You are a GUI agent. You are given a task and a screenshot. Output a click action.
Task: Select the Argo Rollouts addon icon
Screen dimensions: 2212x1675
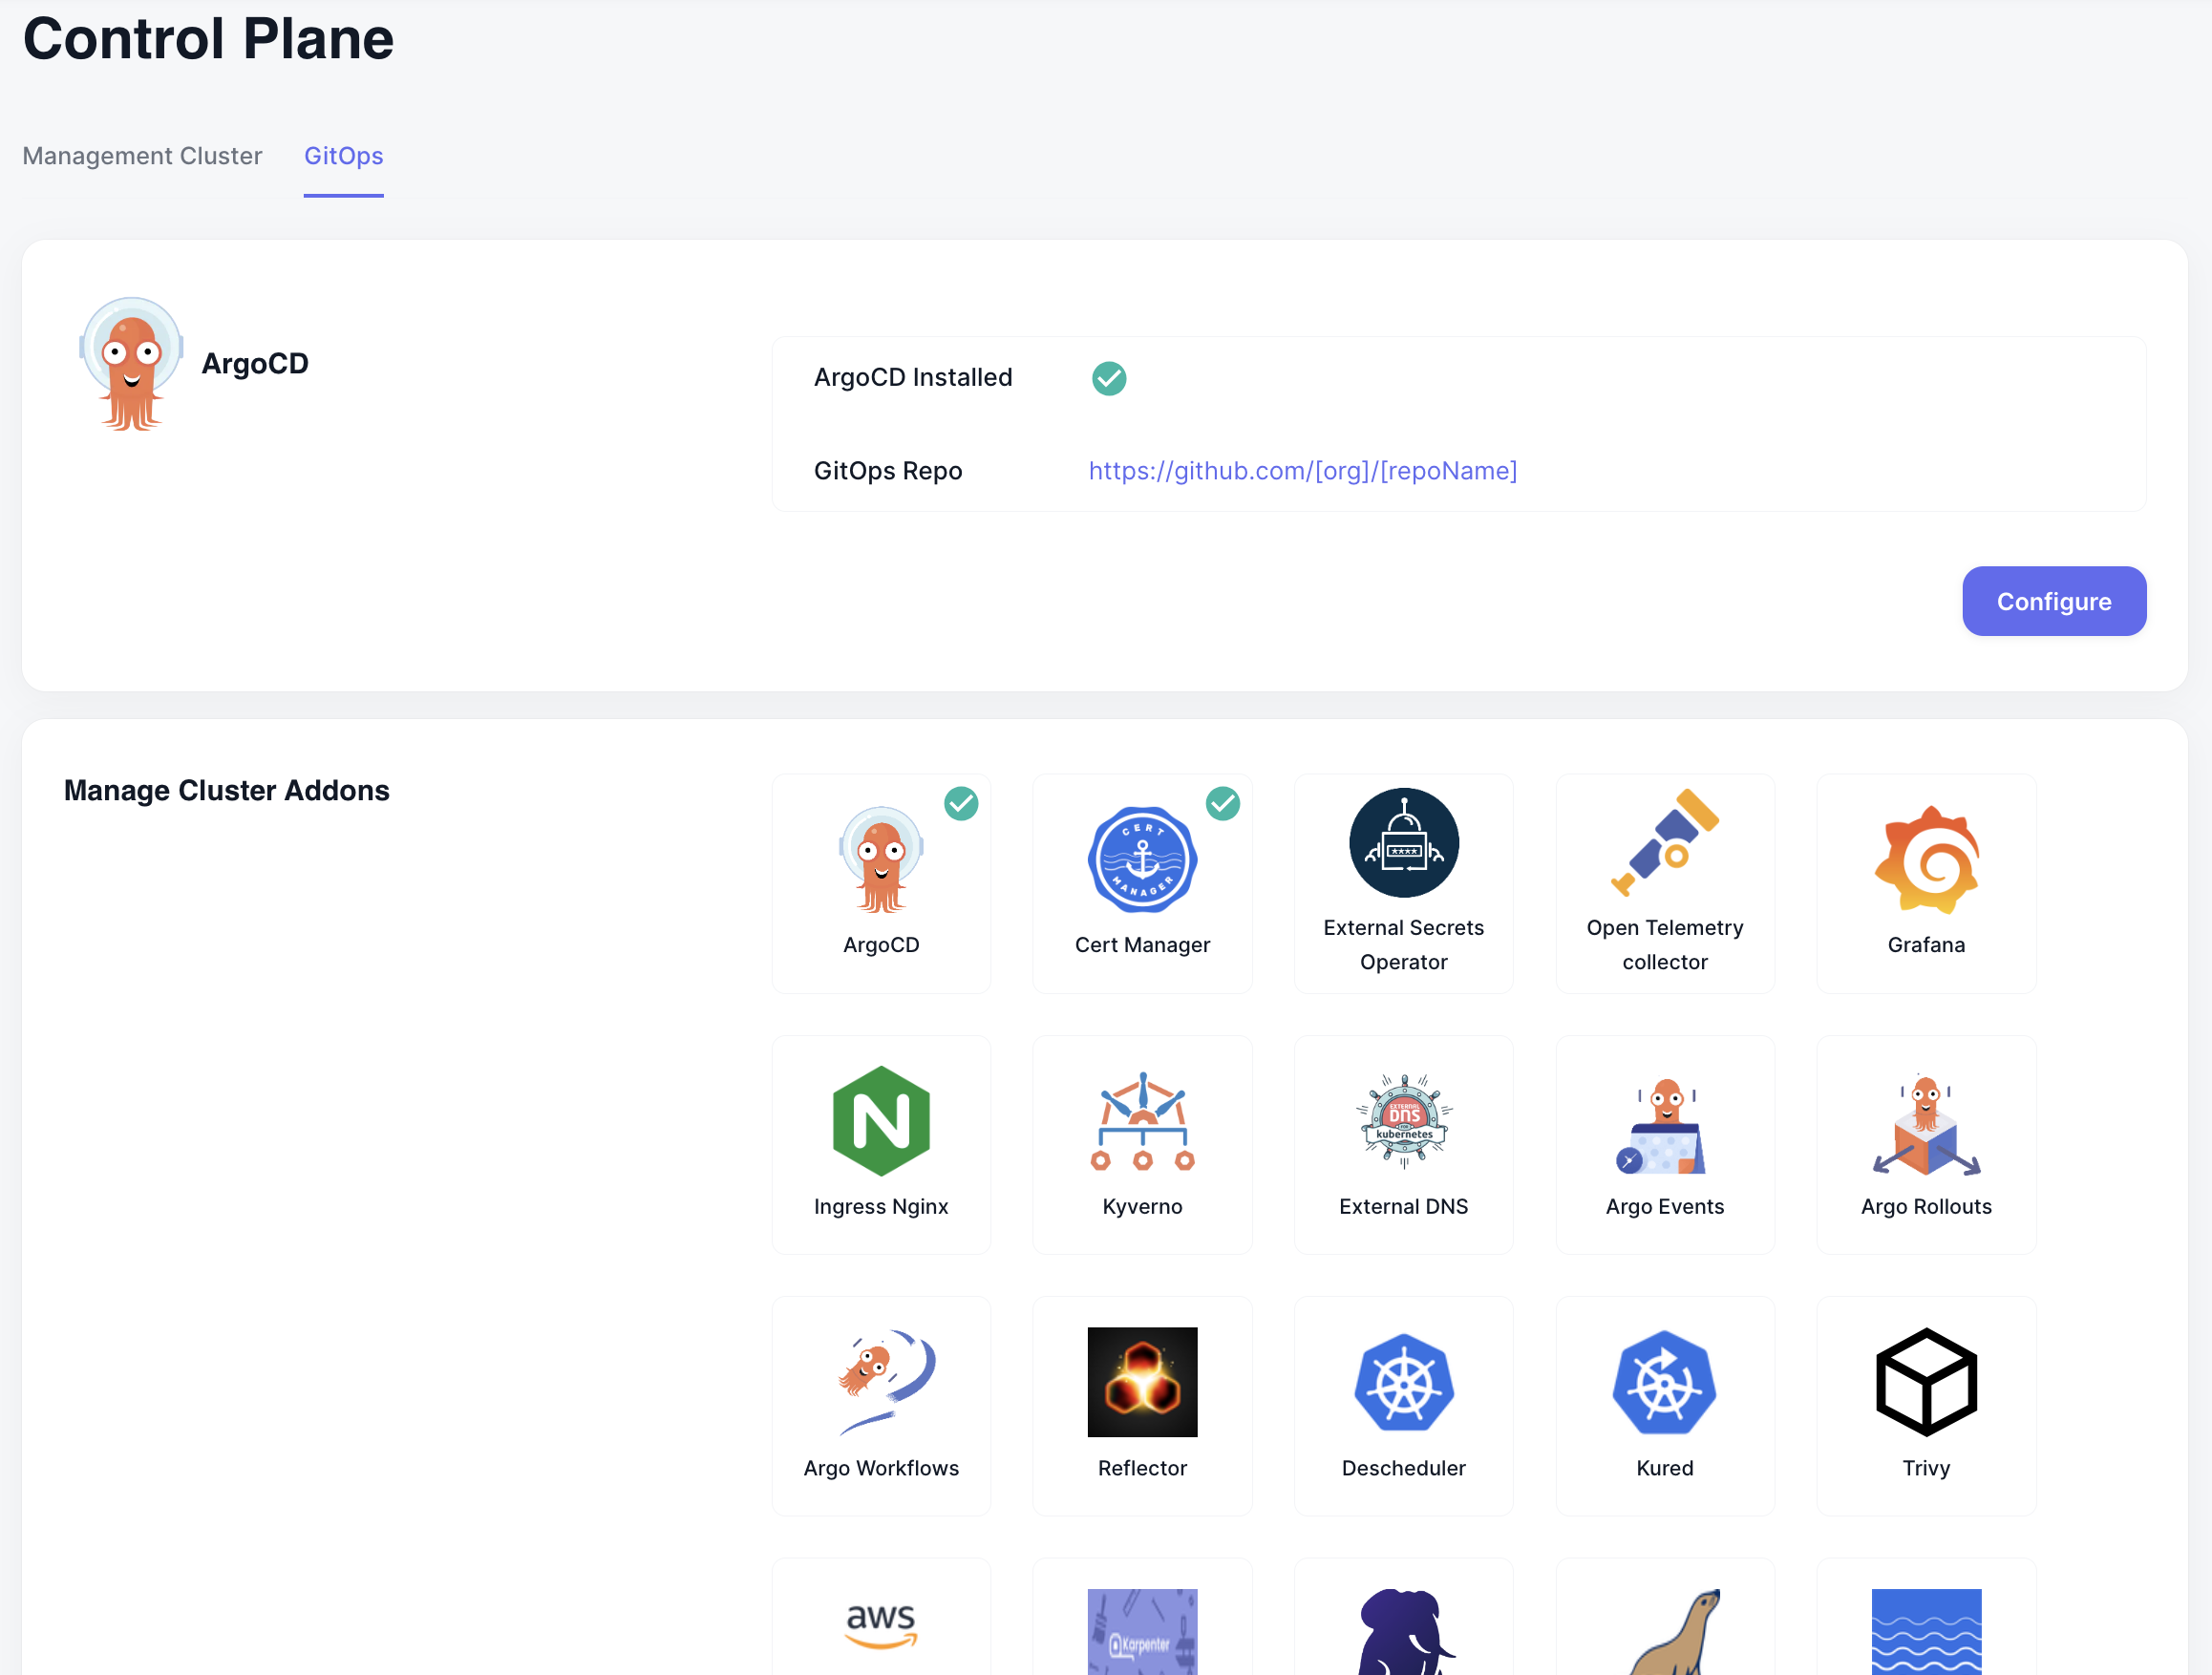pos(1926,1125)
